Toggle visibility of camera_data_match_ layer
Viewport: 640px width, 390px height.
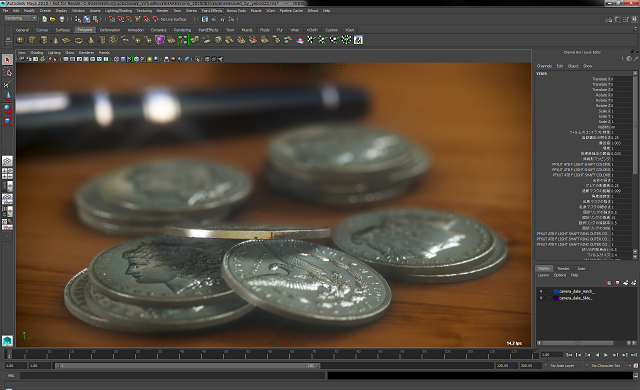(541, 291)
